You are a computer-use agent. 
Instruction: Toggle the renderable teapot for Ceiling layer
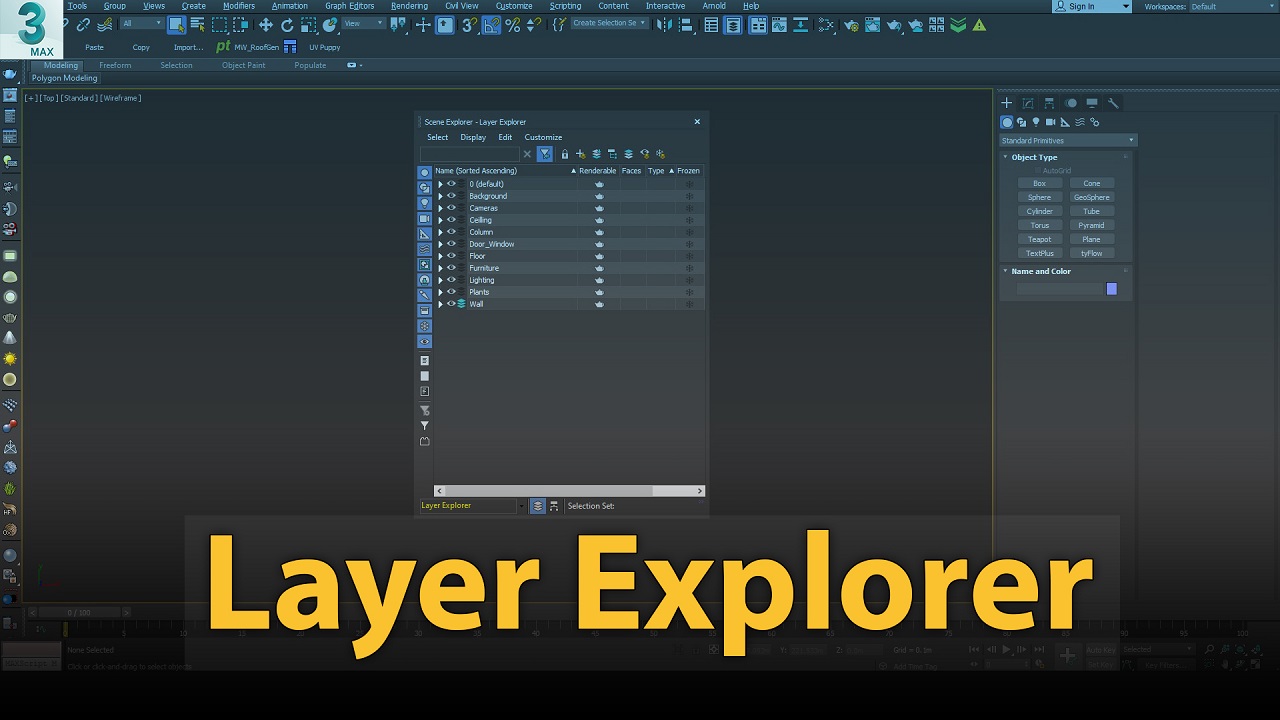point(599,220)
